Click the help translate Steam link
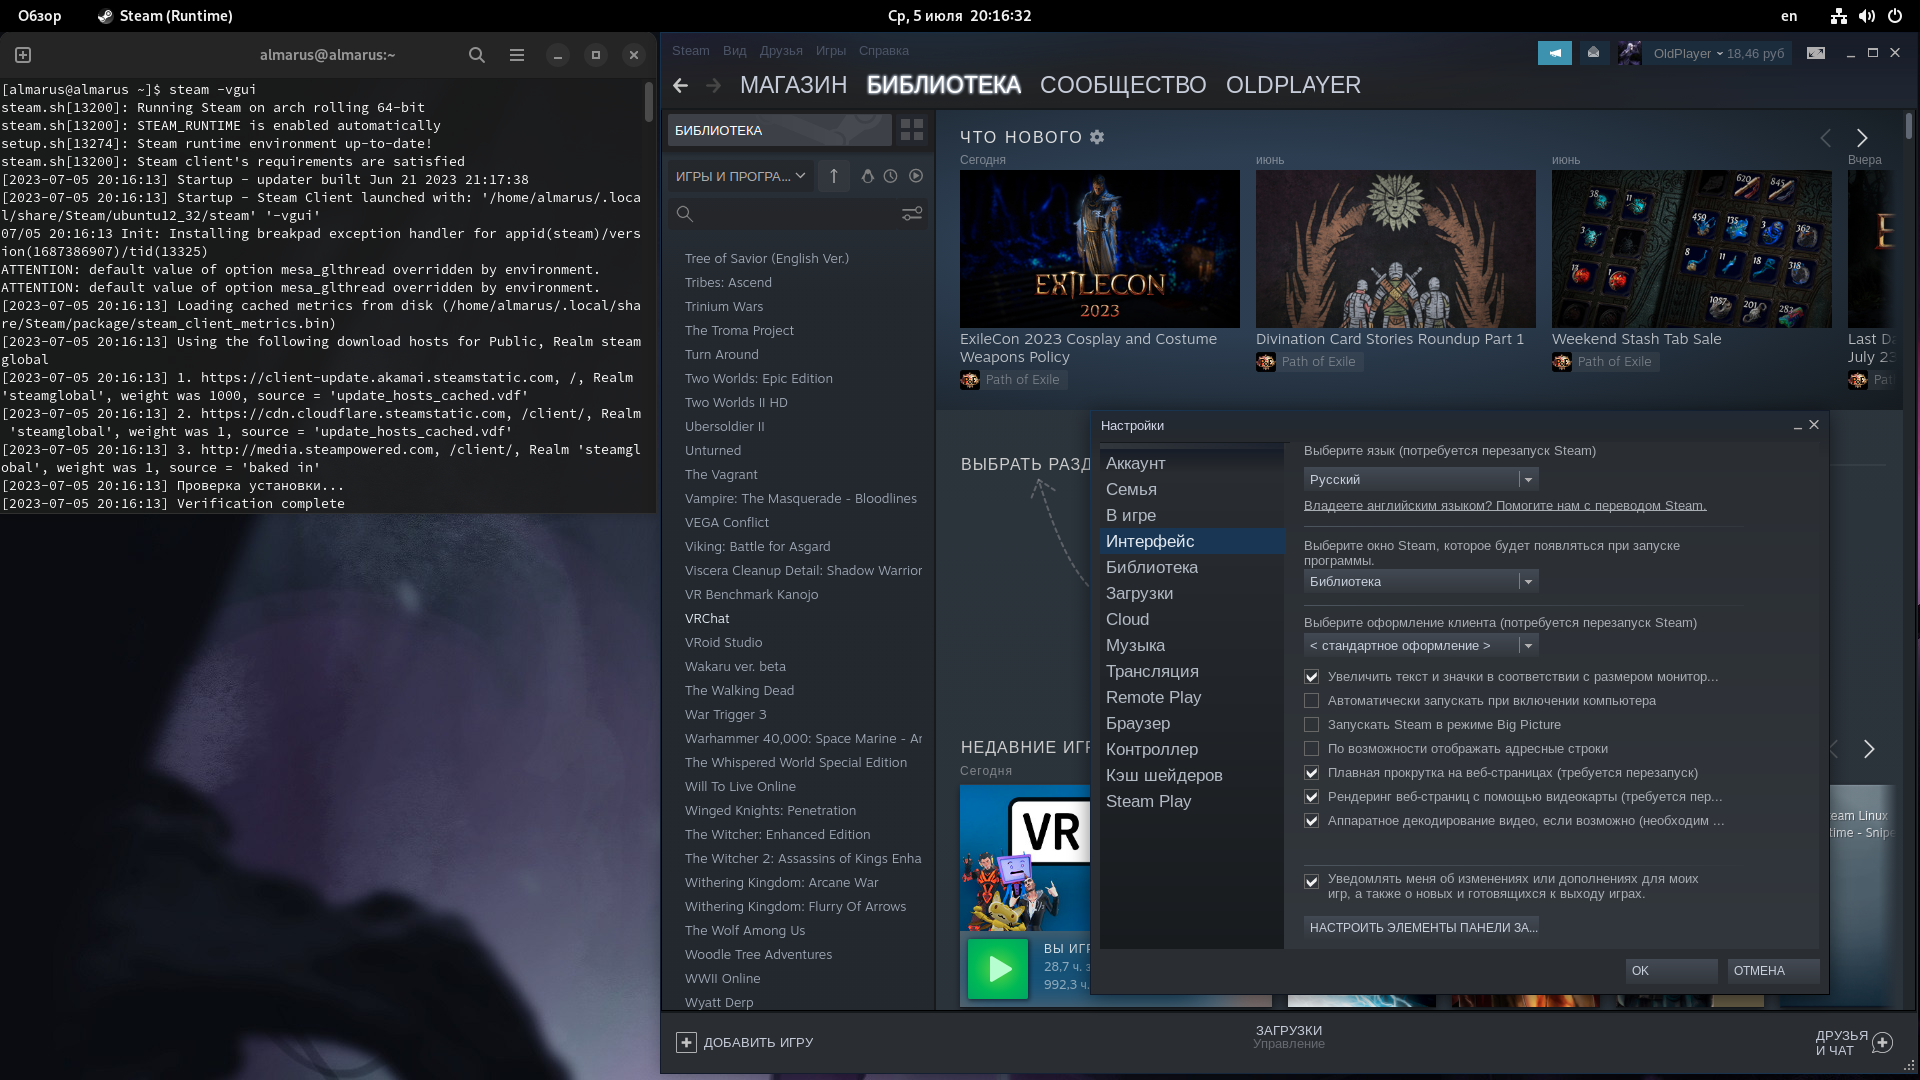 click(1505, 505)
